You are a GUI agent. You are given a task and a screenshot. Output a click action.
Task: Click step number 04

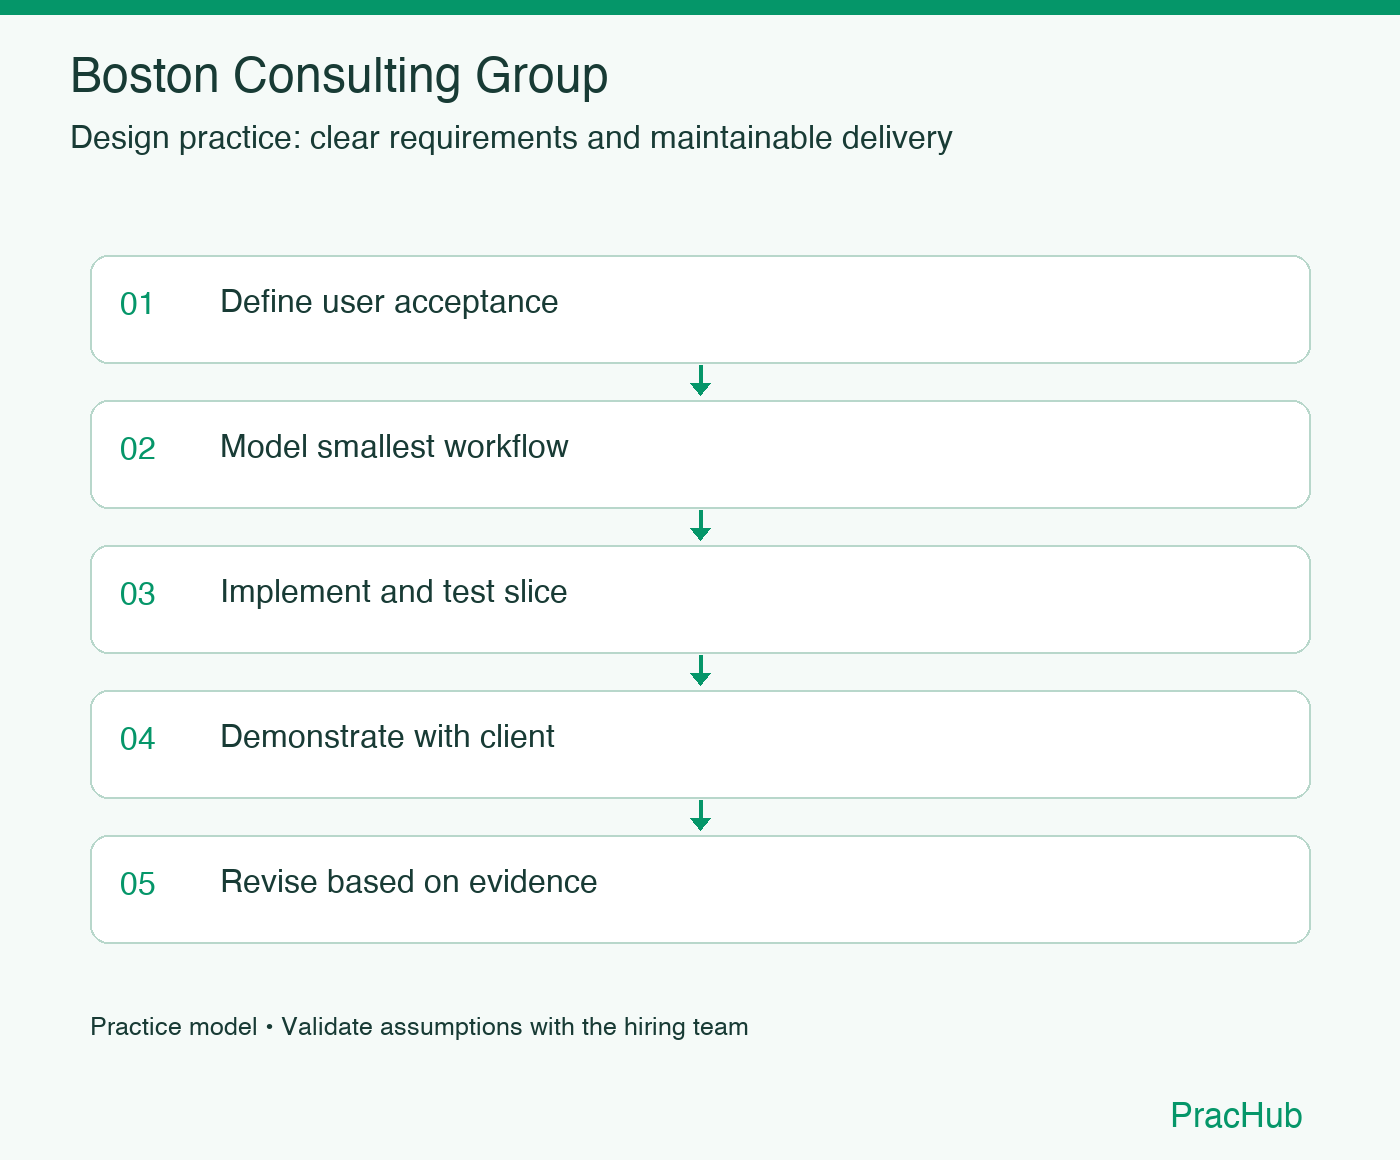(137, 739)
